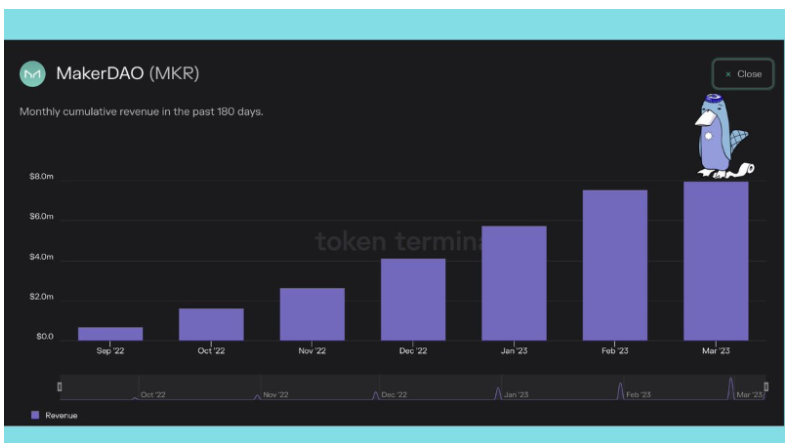
Task: Click Mar '23 on the range navigator
Action: pyautogui.click(x=749, y=395)
